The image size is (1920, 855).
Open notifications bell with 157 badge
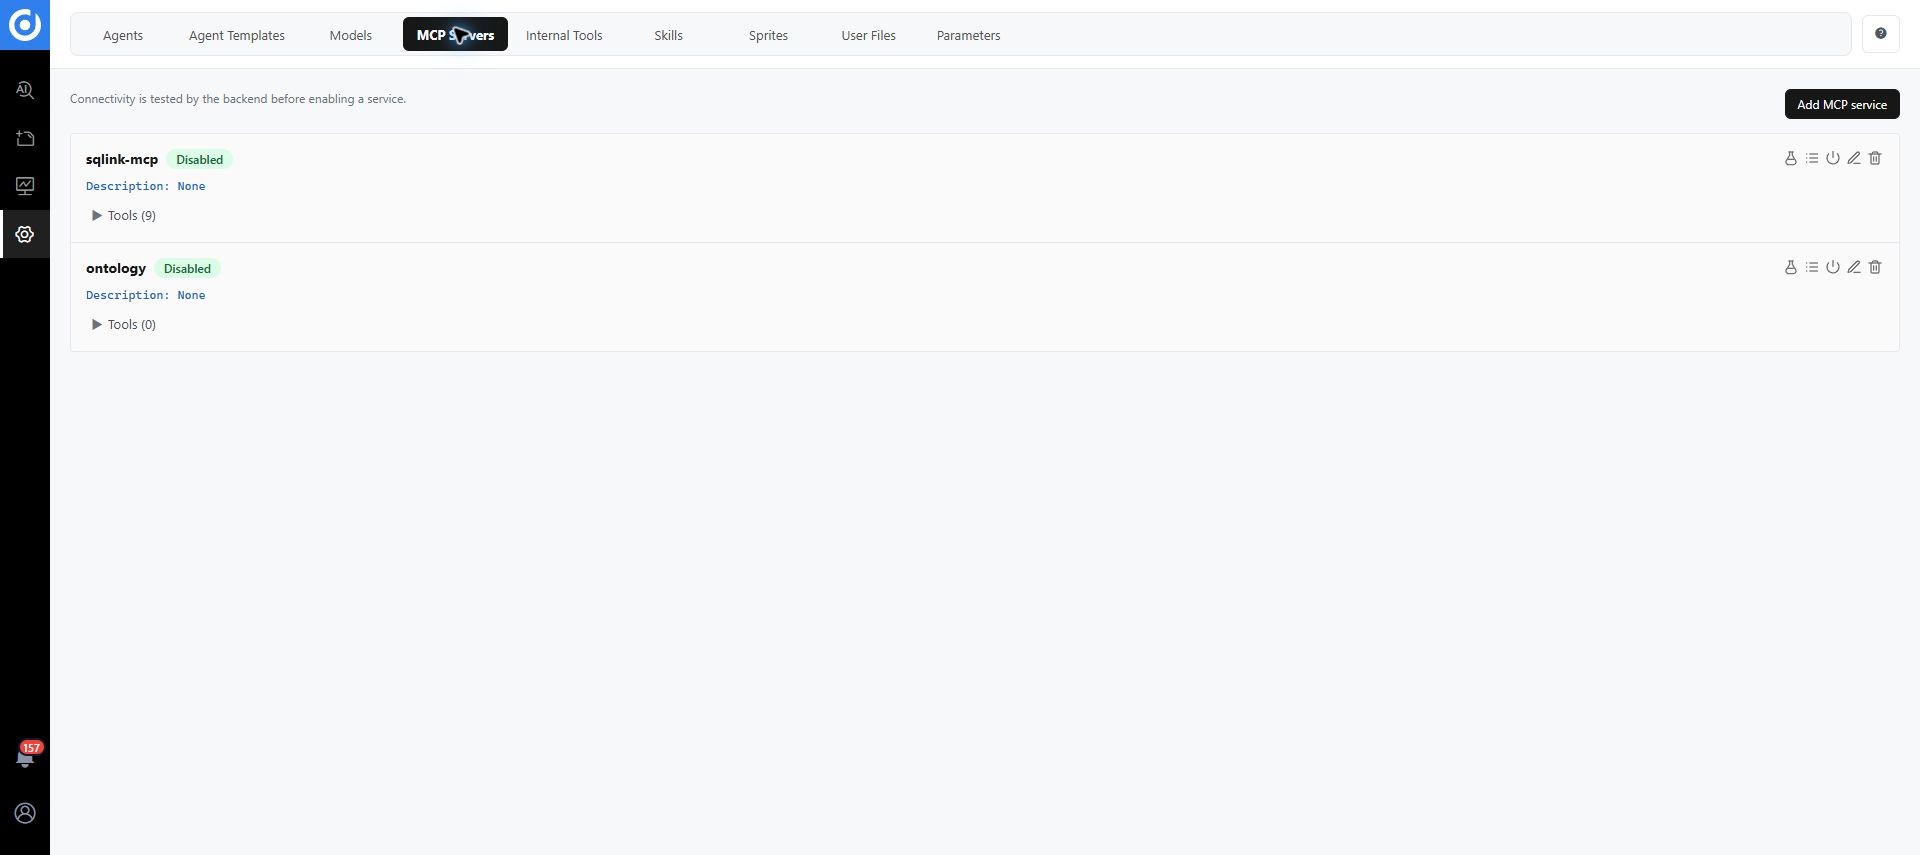[25, 757]
